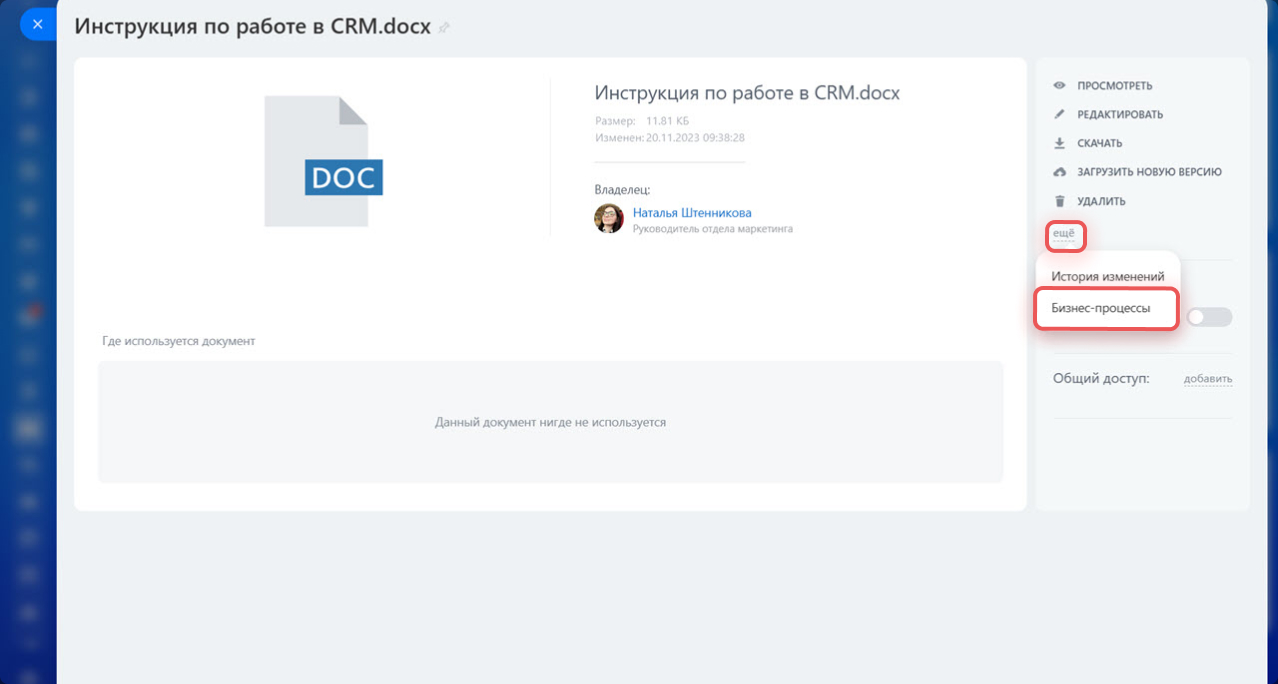
Task: Open the owner's avatar photo
Action: (609, 219)
